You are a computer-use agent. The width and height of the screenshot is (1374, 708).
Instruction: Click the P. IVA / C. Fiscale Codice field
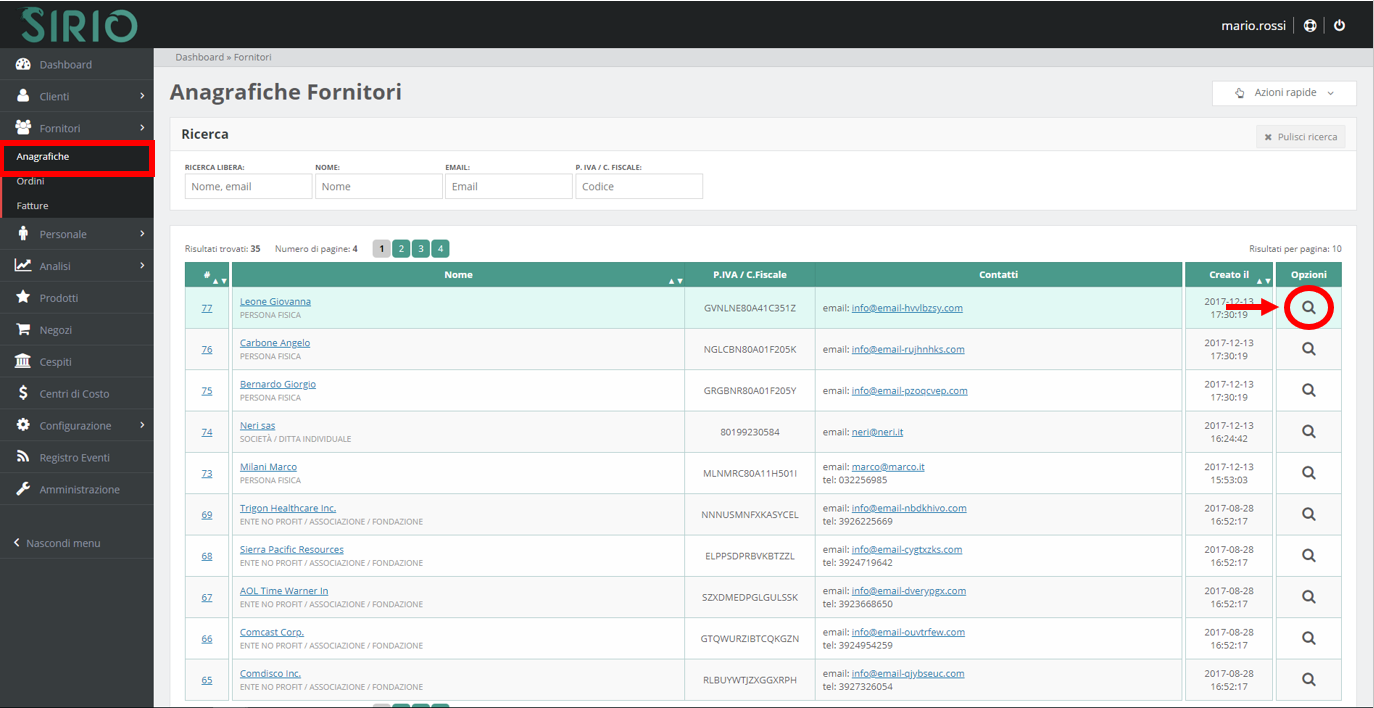click(x=639, y=186)
